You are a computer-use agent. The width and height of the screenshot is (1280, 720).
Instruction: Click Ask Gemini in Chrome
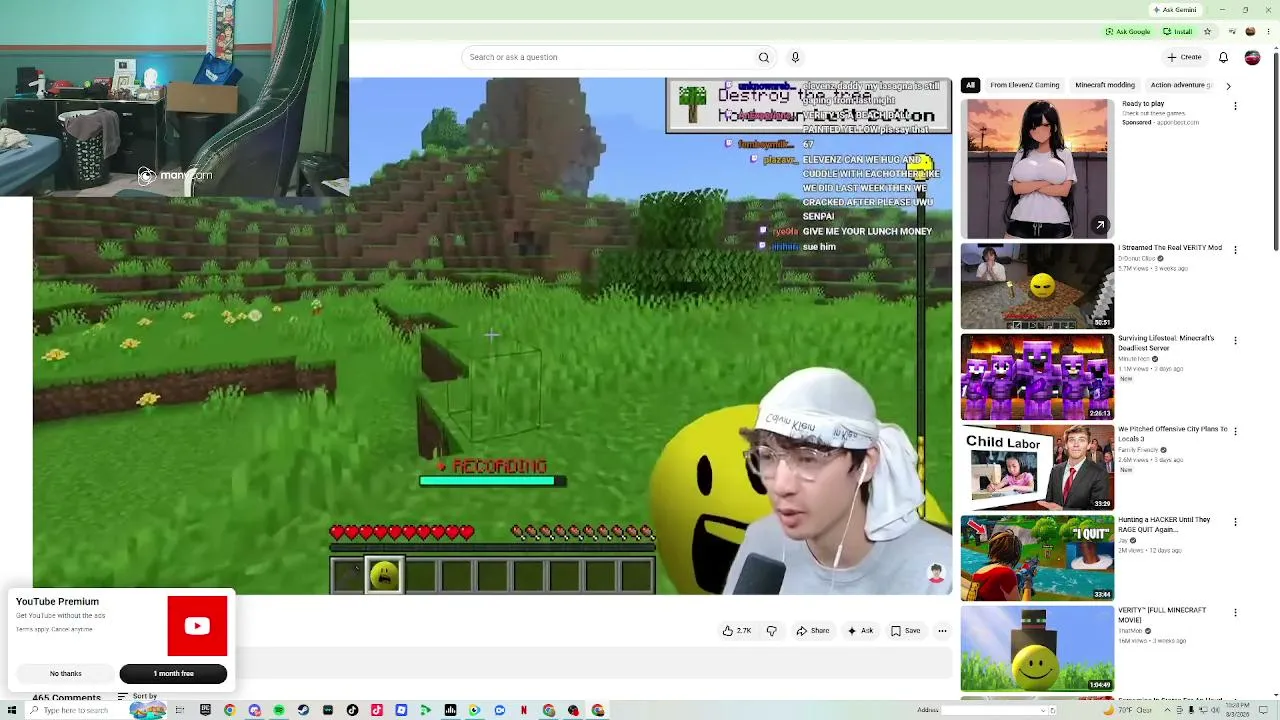click(1174, 9)
